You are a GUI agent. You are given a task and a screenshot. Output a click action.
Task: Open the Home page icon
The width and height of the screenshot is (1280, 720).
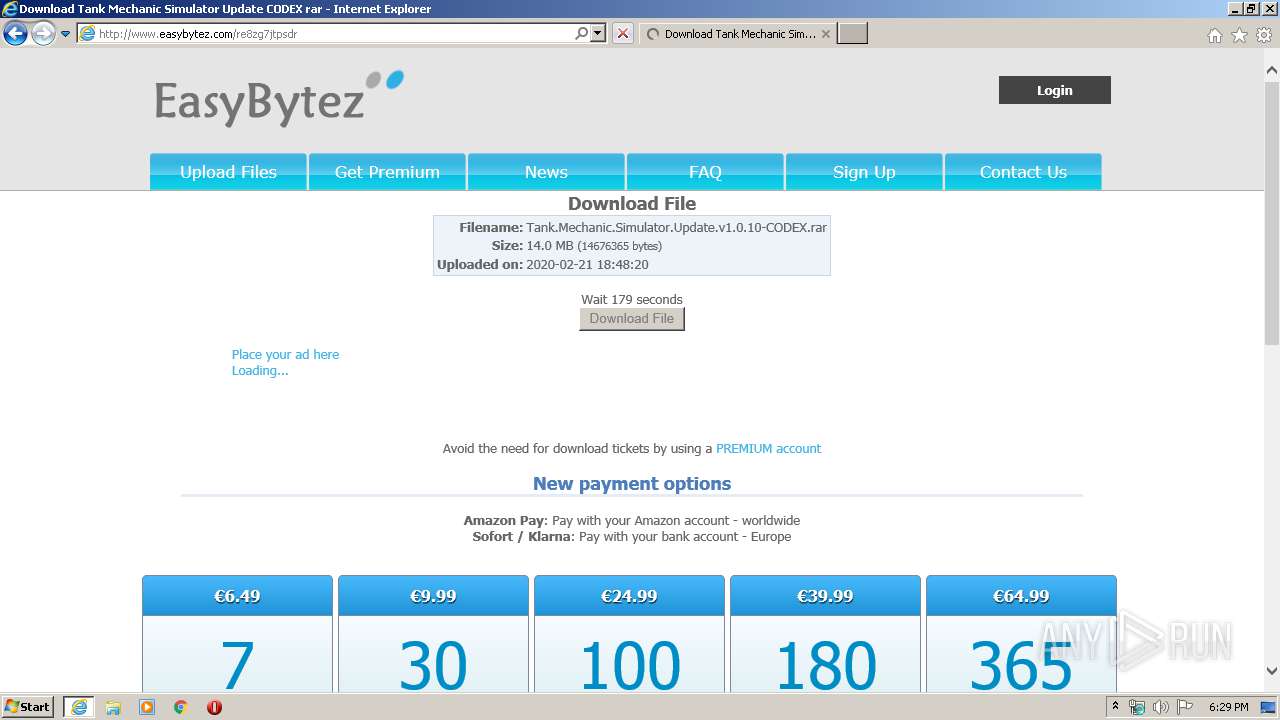click(1214, 35)
